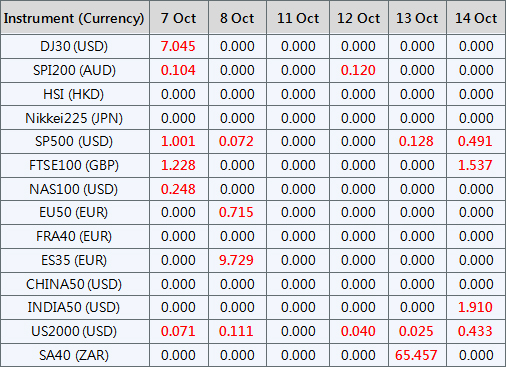Select US2000's 0.433 value on 14 Oct
The image size is (506, 367).
click(x=475, y=331)
